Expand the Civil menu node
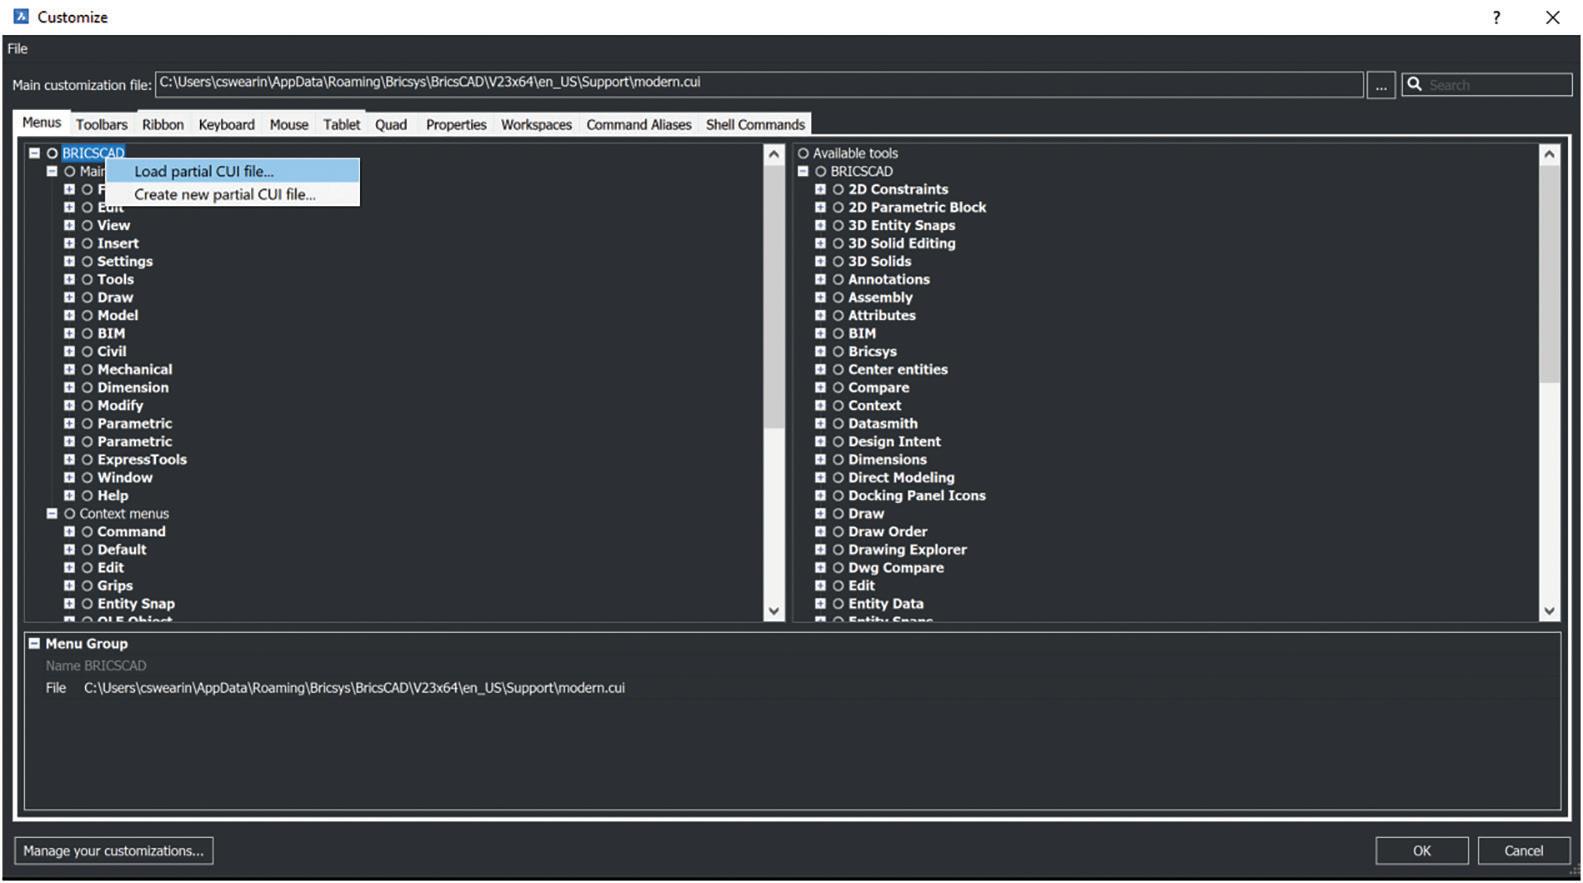 tap(69, 351)
